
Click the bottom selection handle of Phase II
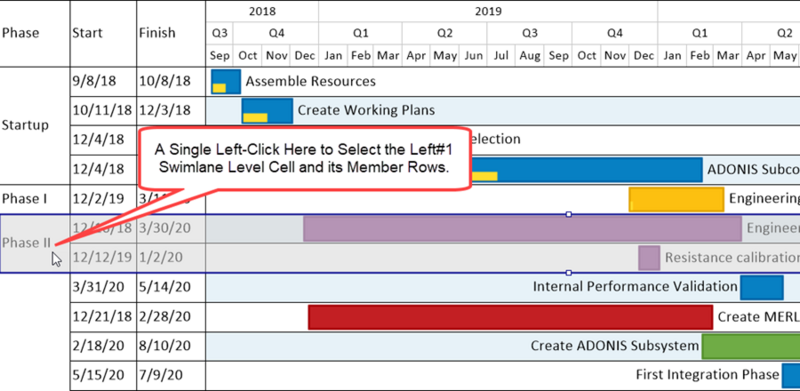coord(569,273)
